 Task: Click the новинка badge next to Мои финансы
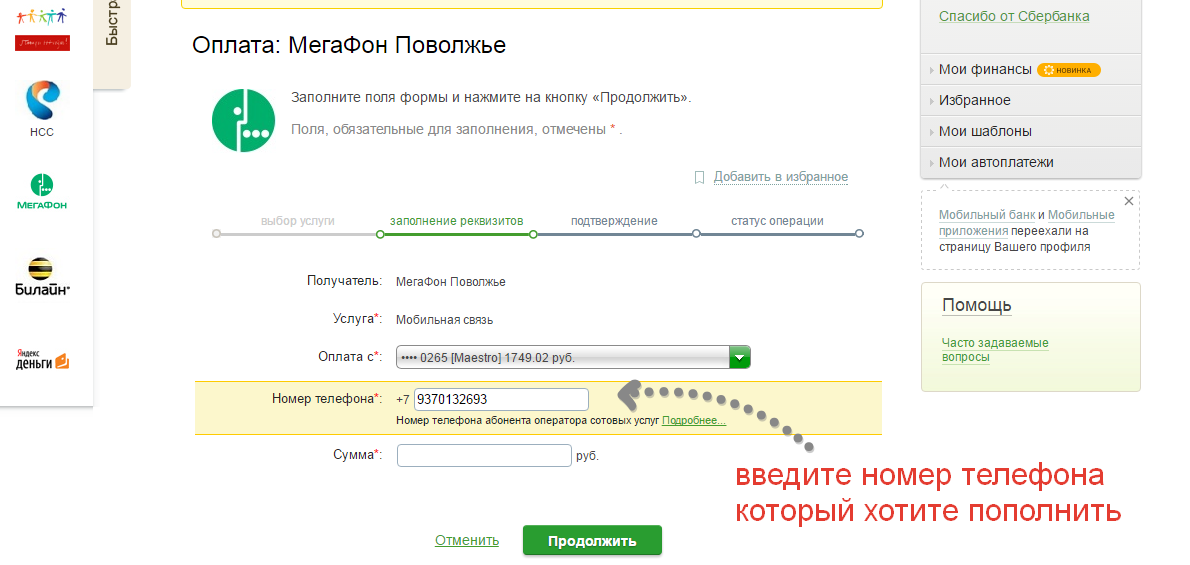(1069, 70)
